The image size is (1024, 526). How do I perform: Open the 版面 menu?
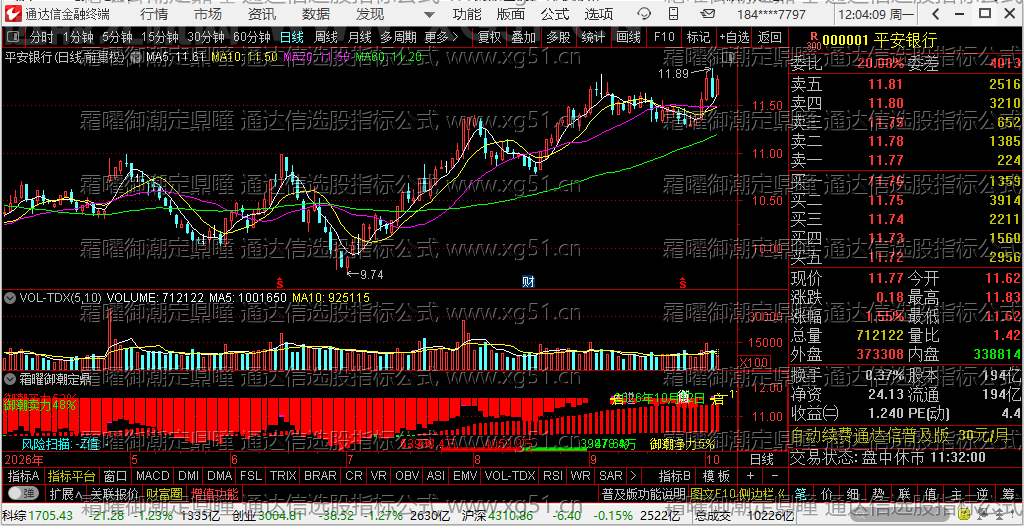(511, 14)
